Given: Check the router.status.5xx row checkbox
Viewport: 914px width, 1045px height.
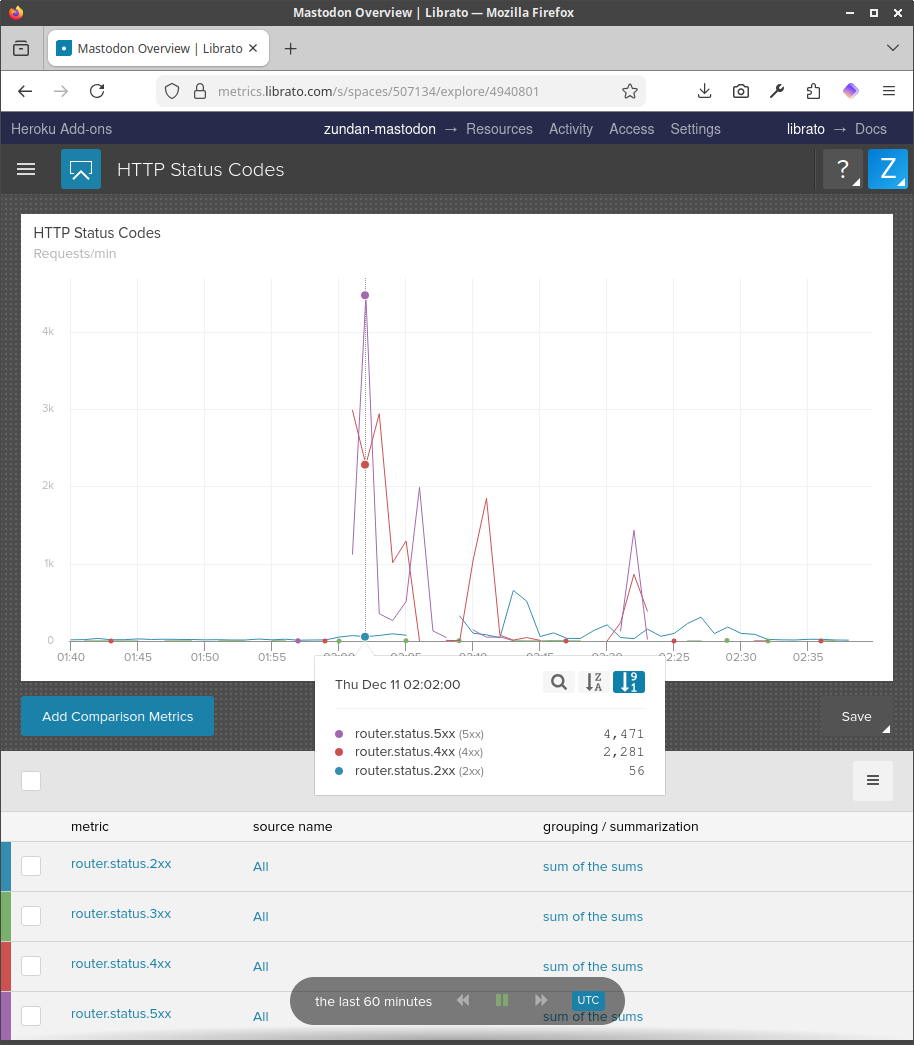Looking at the screenshot, I should point(31,1016).
